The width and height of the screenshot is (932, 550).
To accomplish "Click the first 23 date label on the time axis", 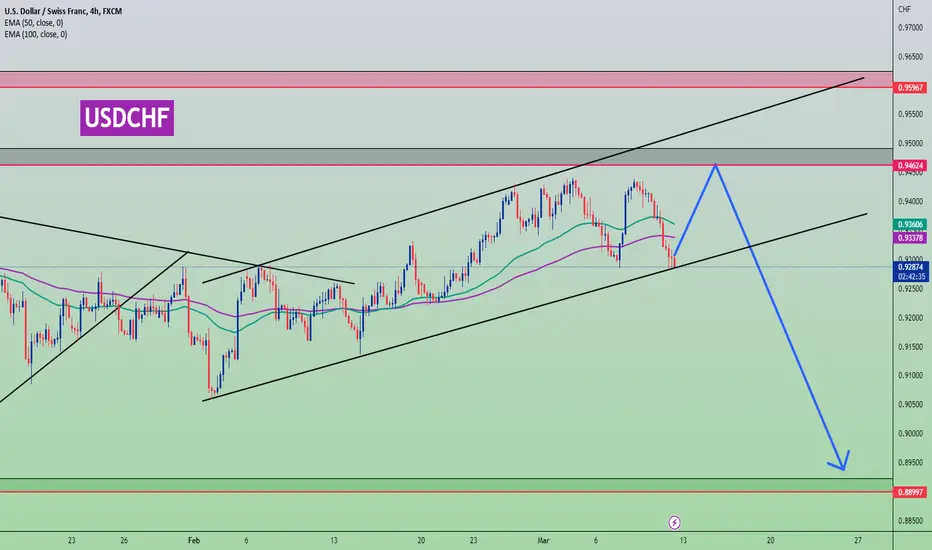I will click(x=72, y=540).
